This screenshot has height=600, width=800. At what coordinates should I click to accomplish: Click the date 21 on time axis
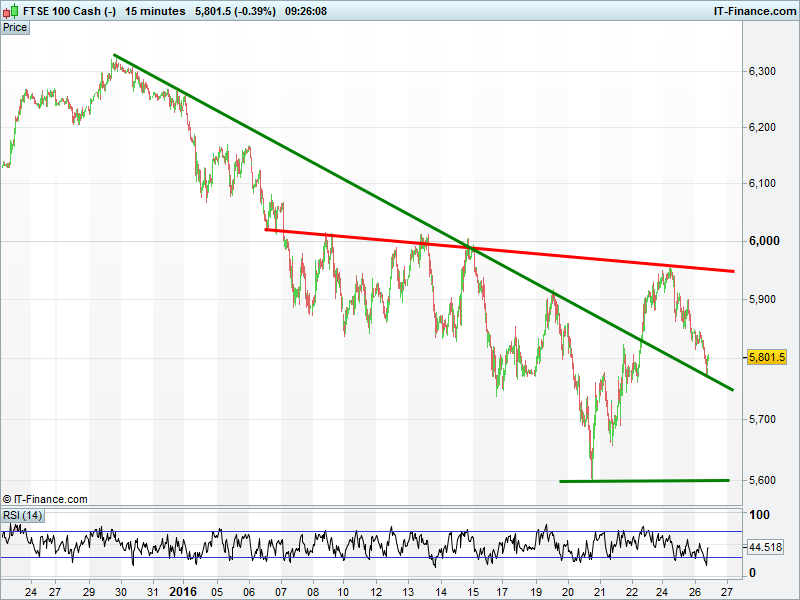(x=600, y=592)
